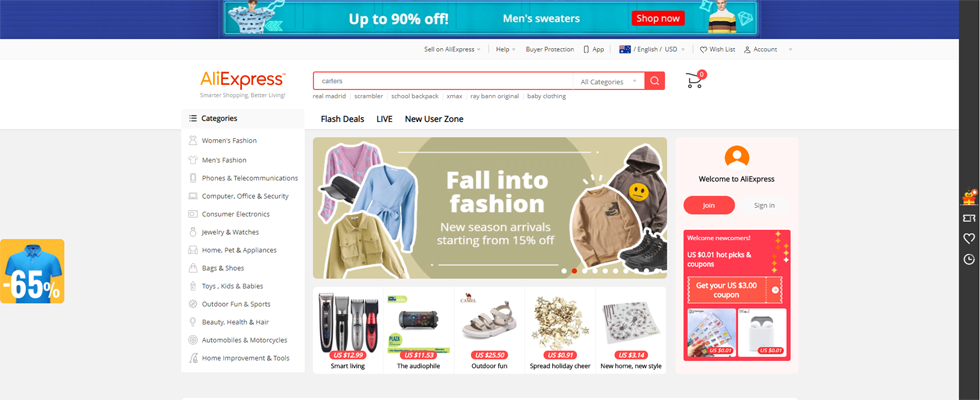Screen dimensions: 980x400
Task: Click the heart icon in right sidebar
Action: tap(969, 238)
